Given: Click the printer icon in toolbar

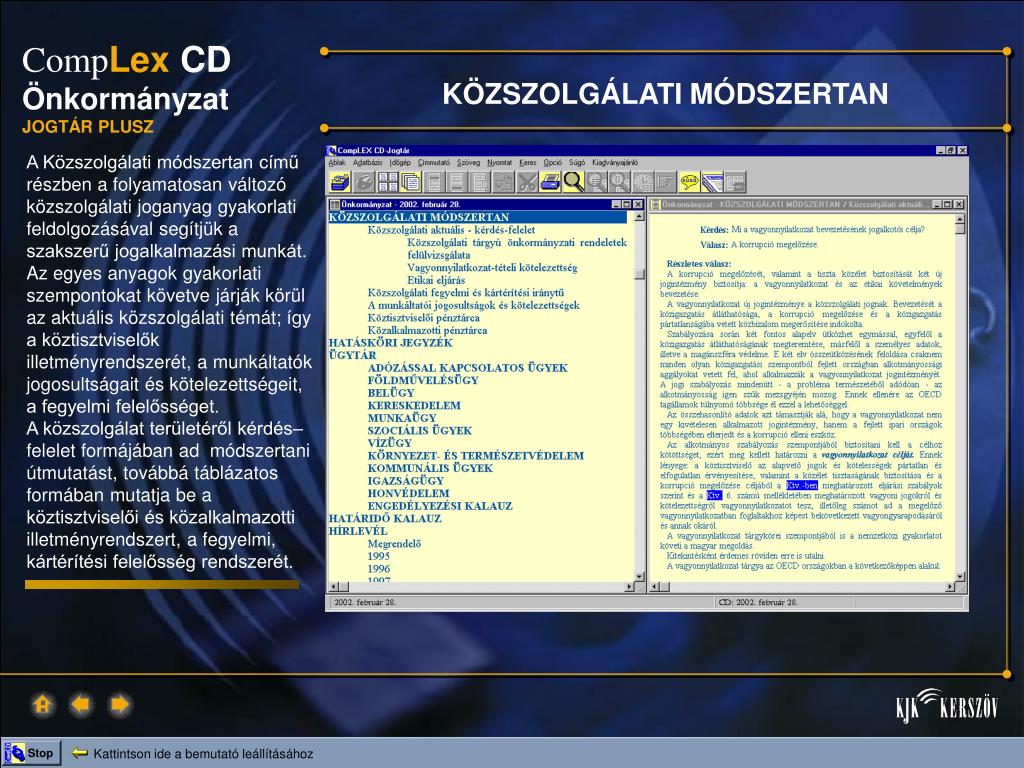Looking at the screenshot, I should (550, 182).
